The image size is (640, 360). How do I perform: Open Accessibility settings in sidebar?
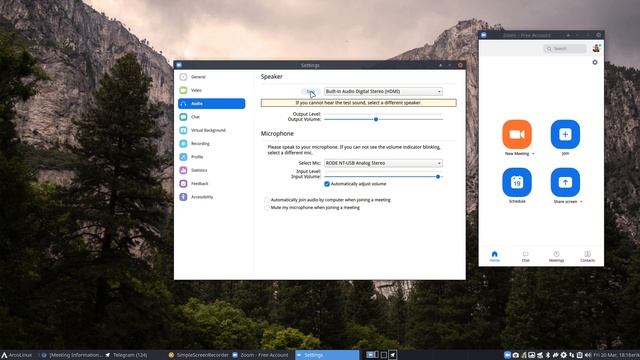[x=211, y=197]
